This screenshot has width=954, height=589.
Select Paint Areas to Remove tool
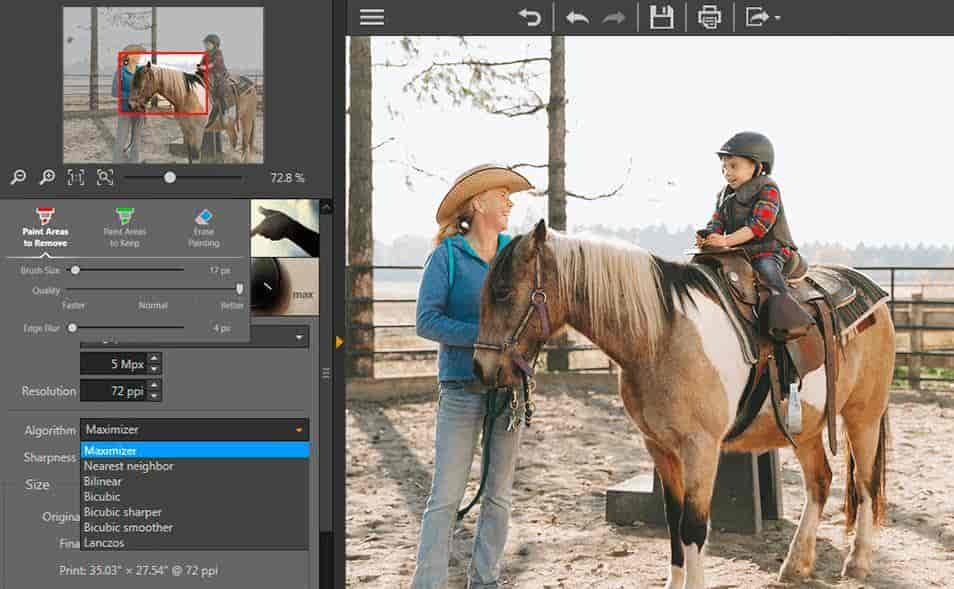[45, 227]
